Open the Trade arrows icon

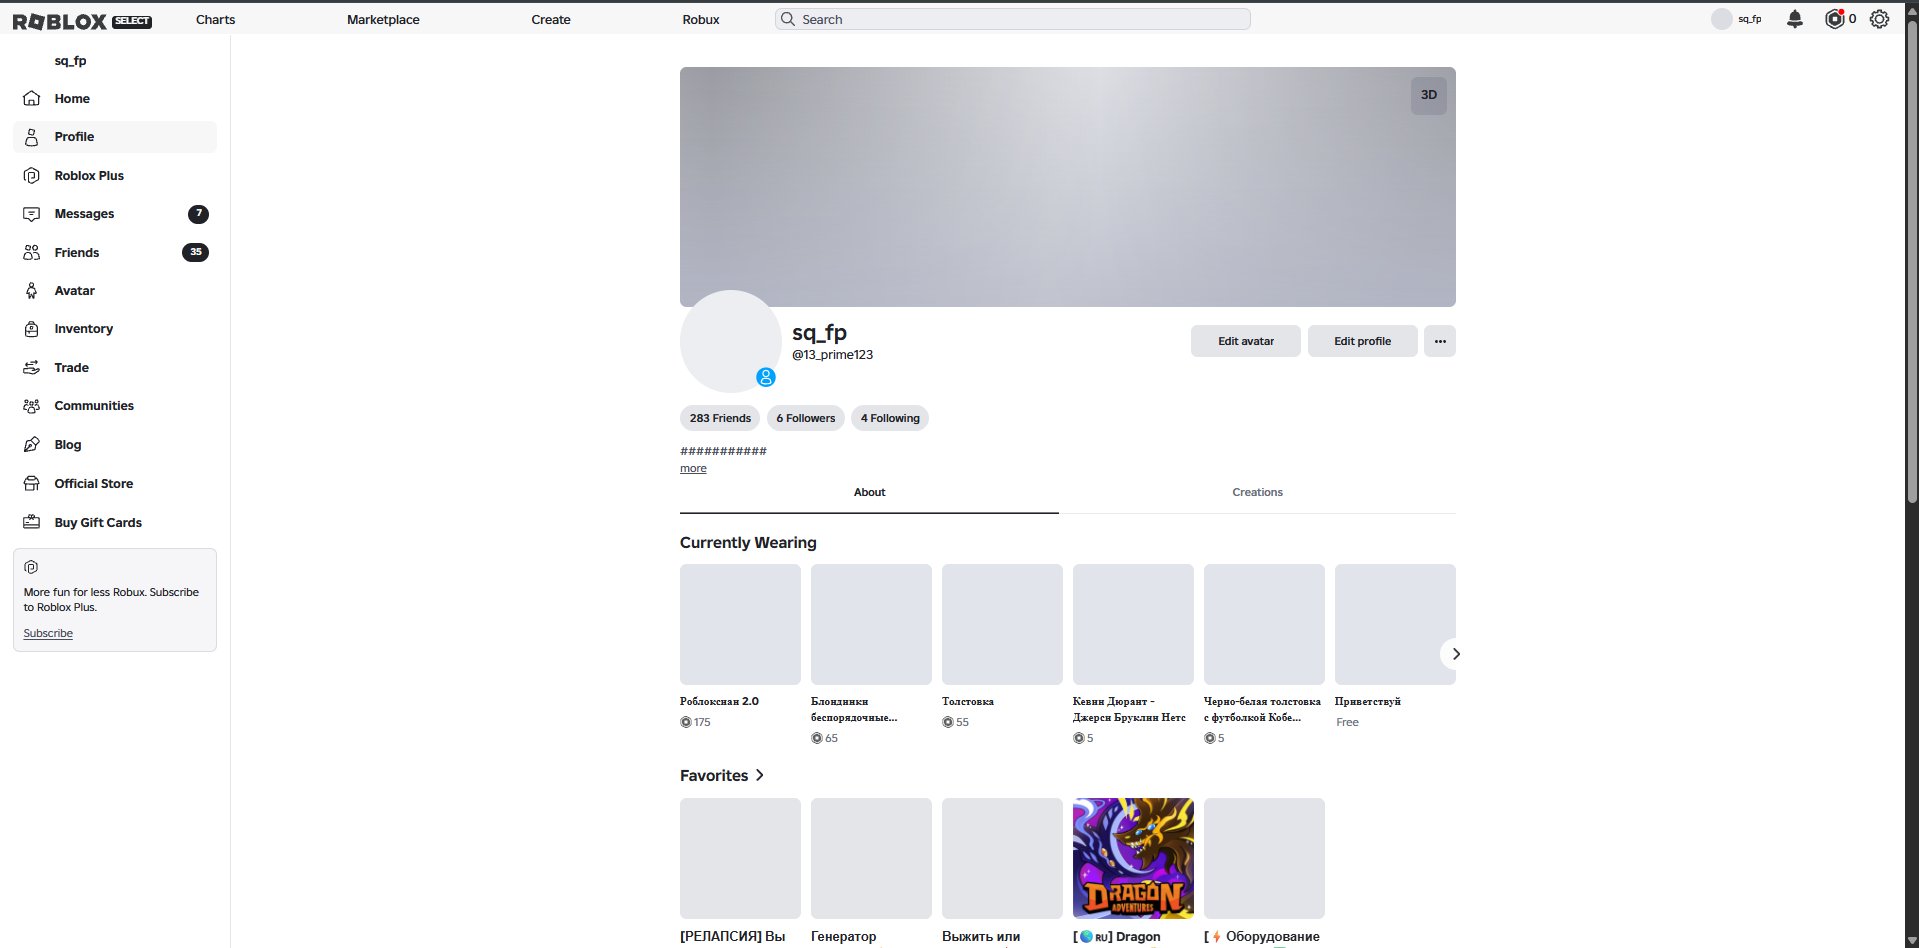click(x=32, y=368)
